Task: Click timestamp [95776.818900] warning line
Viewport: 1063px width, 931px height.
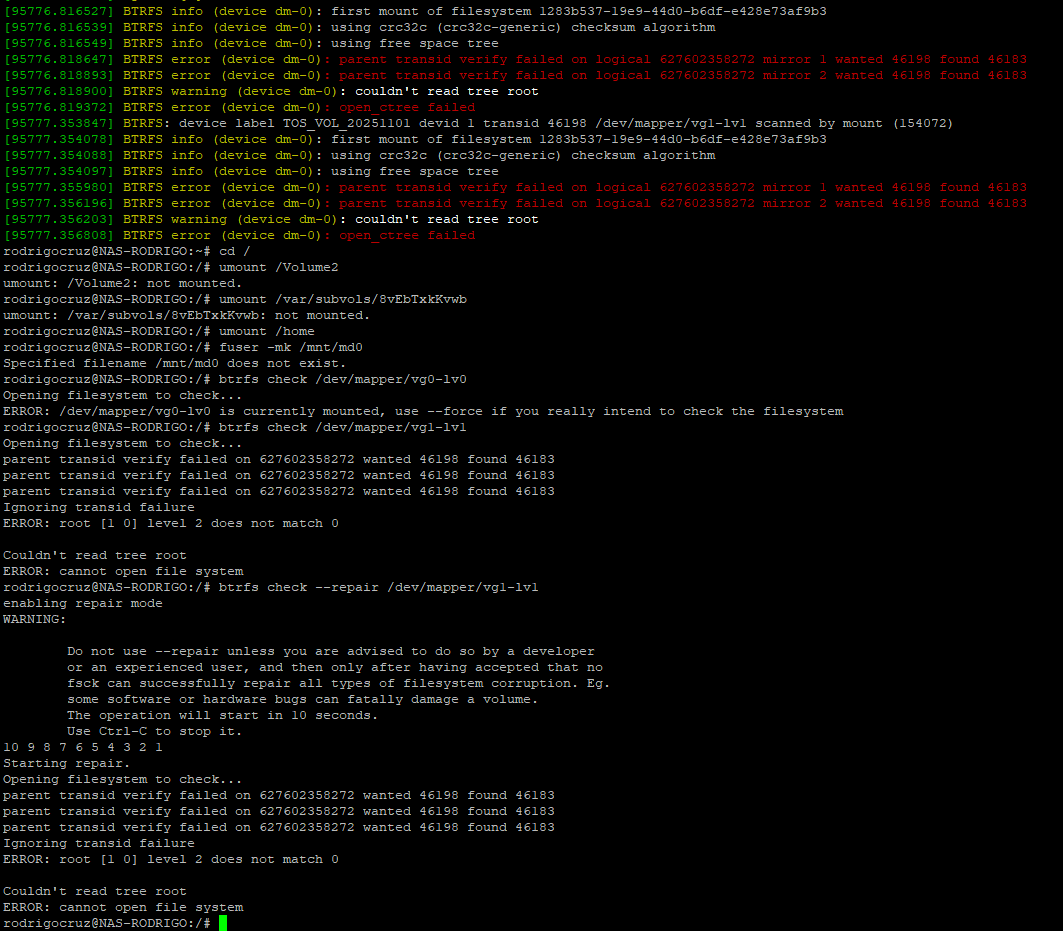Action: pyautogui.click(x=271, y=92)
